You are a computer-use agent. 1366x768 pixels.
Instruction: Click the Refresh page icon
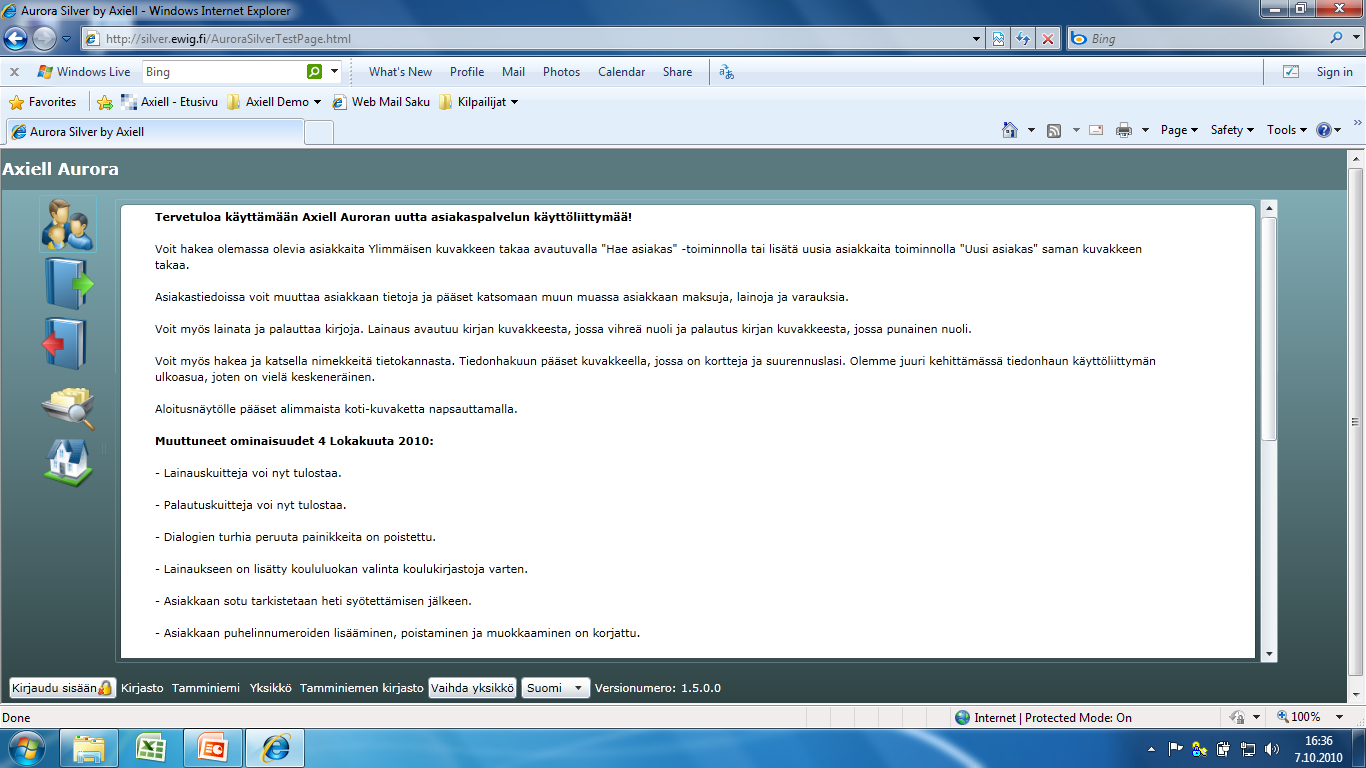point(1023,39)
